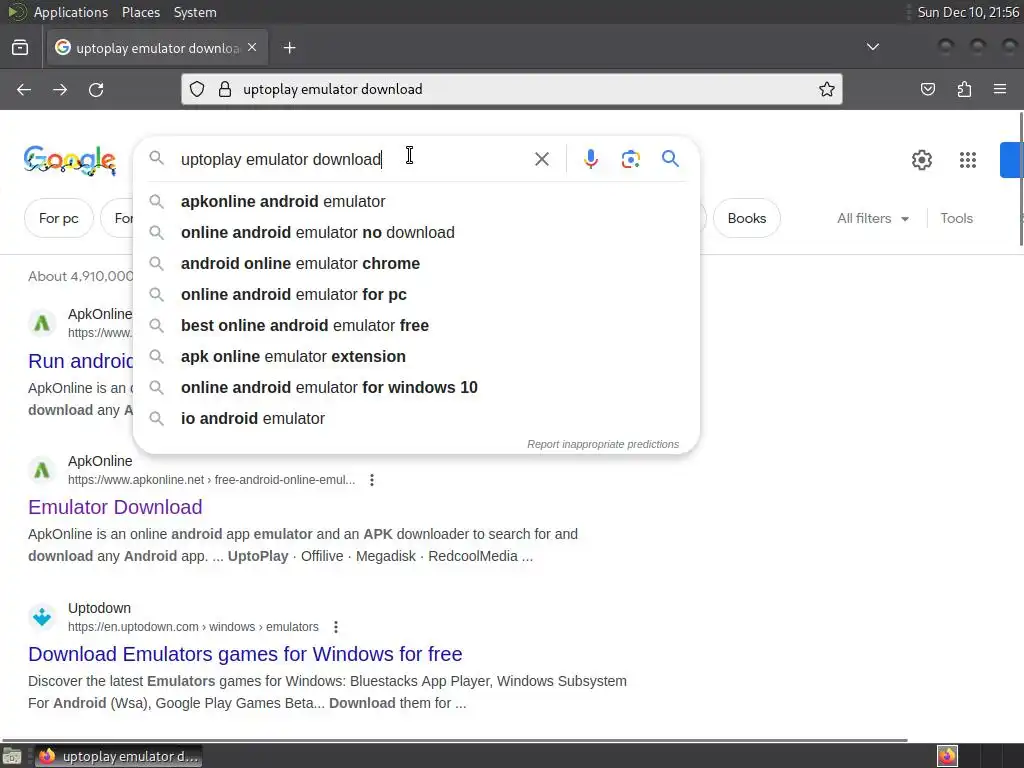
Task: Bookmark this page with the star
Action: click(x=827, y=89)
